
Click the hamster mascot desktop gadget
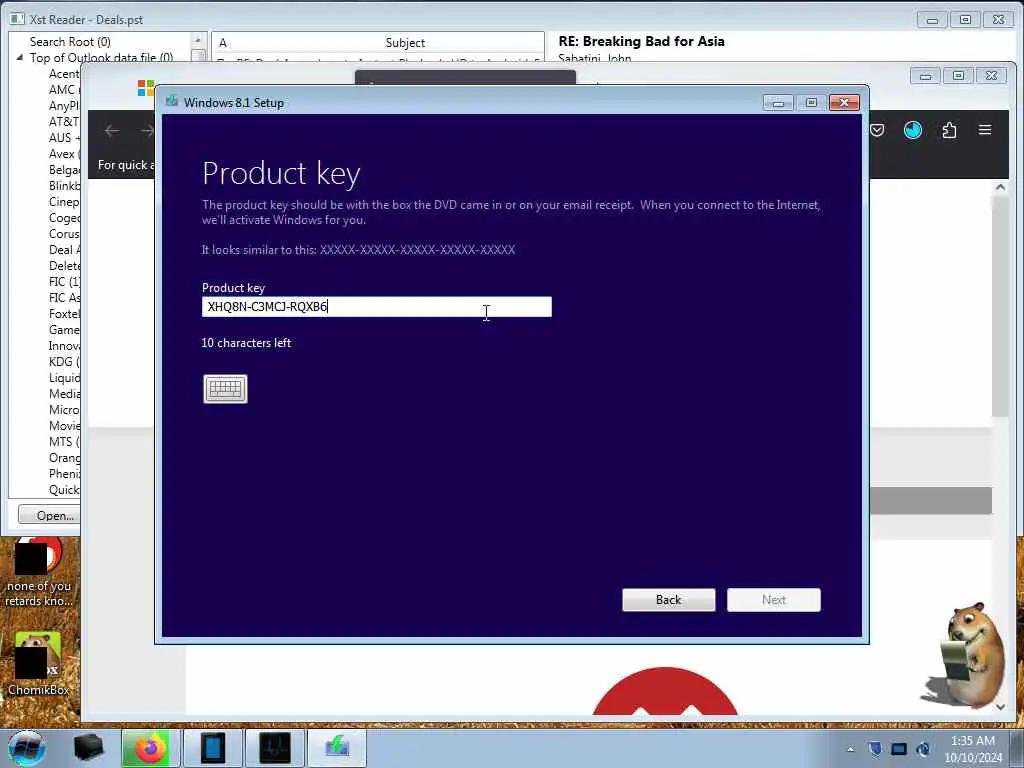pyautogui.click(x=965, y=655)
